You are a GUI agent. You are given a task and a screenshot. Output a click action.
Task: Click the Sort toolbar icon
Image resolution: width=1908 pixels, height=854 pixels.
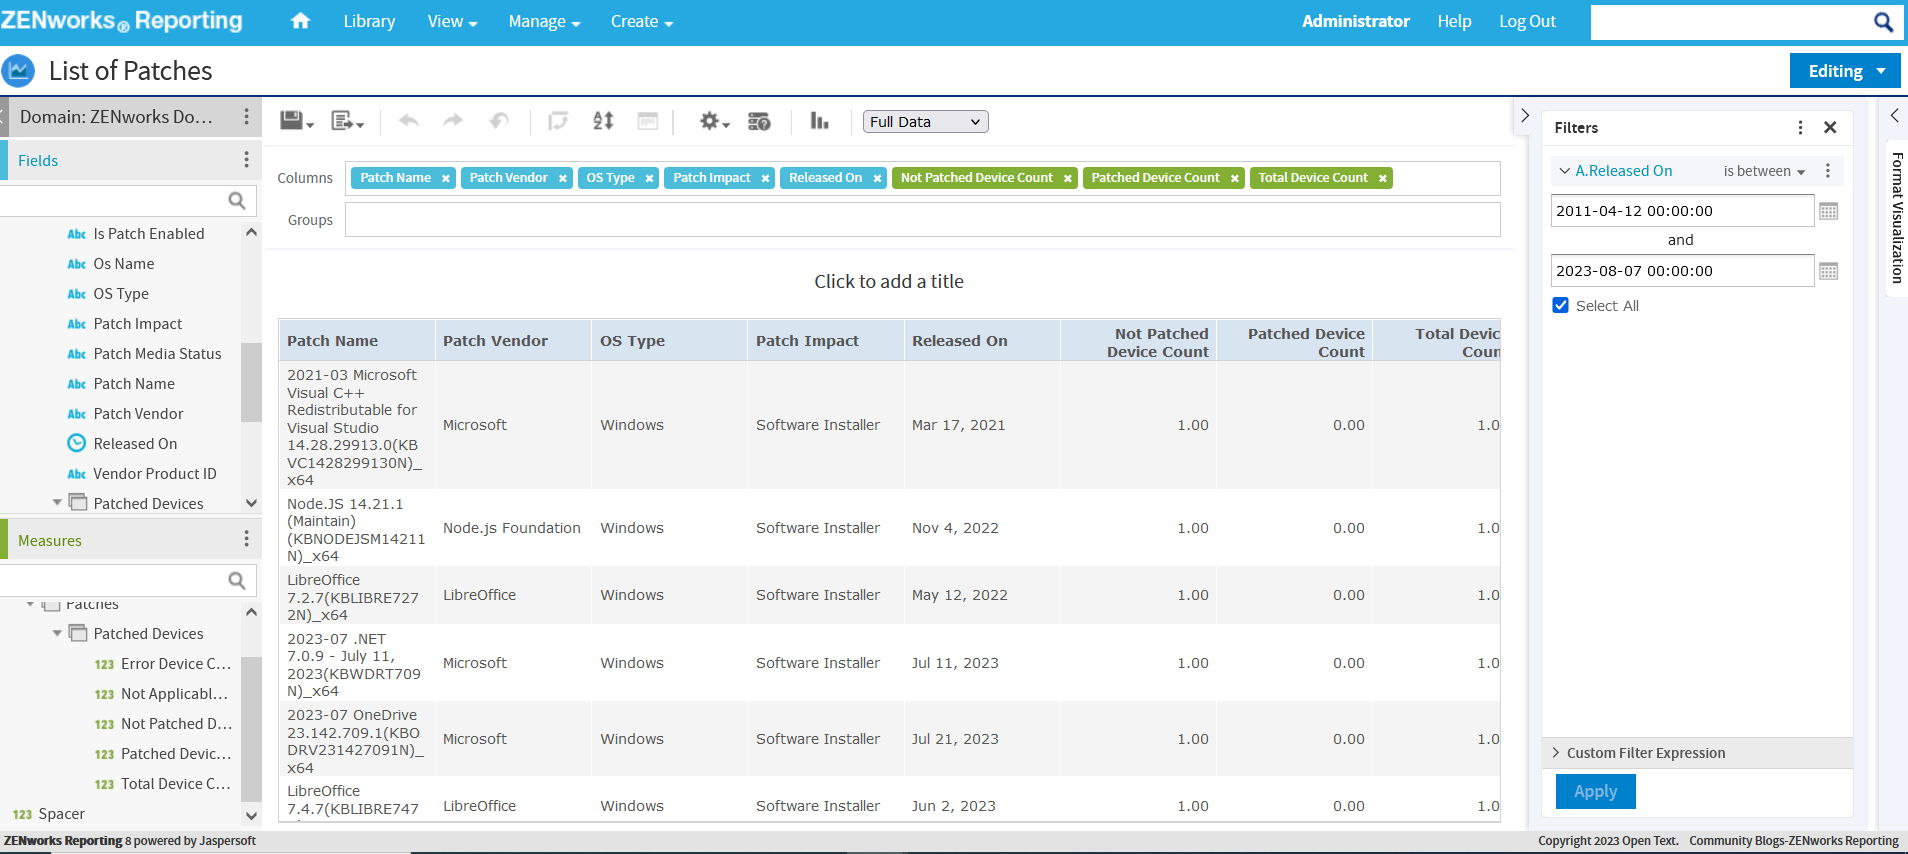click(603, 121)
